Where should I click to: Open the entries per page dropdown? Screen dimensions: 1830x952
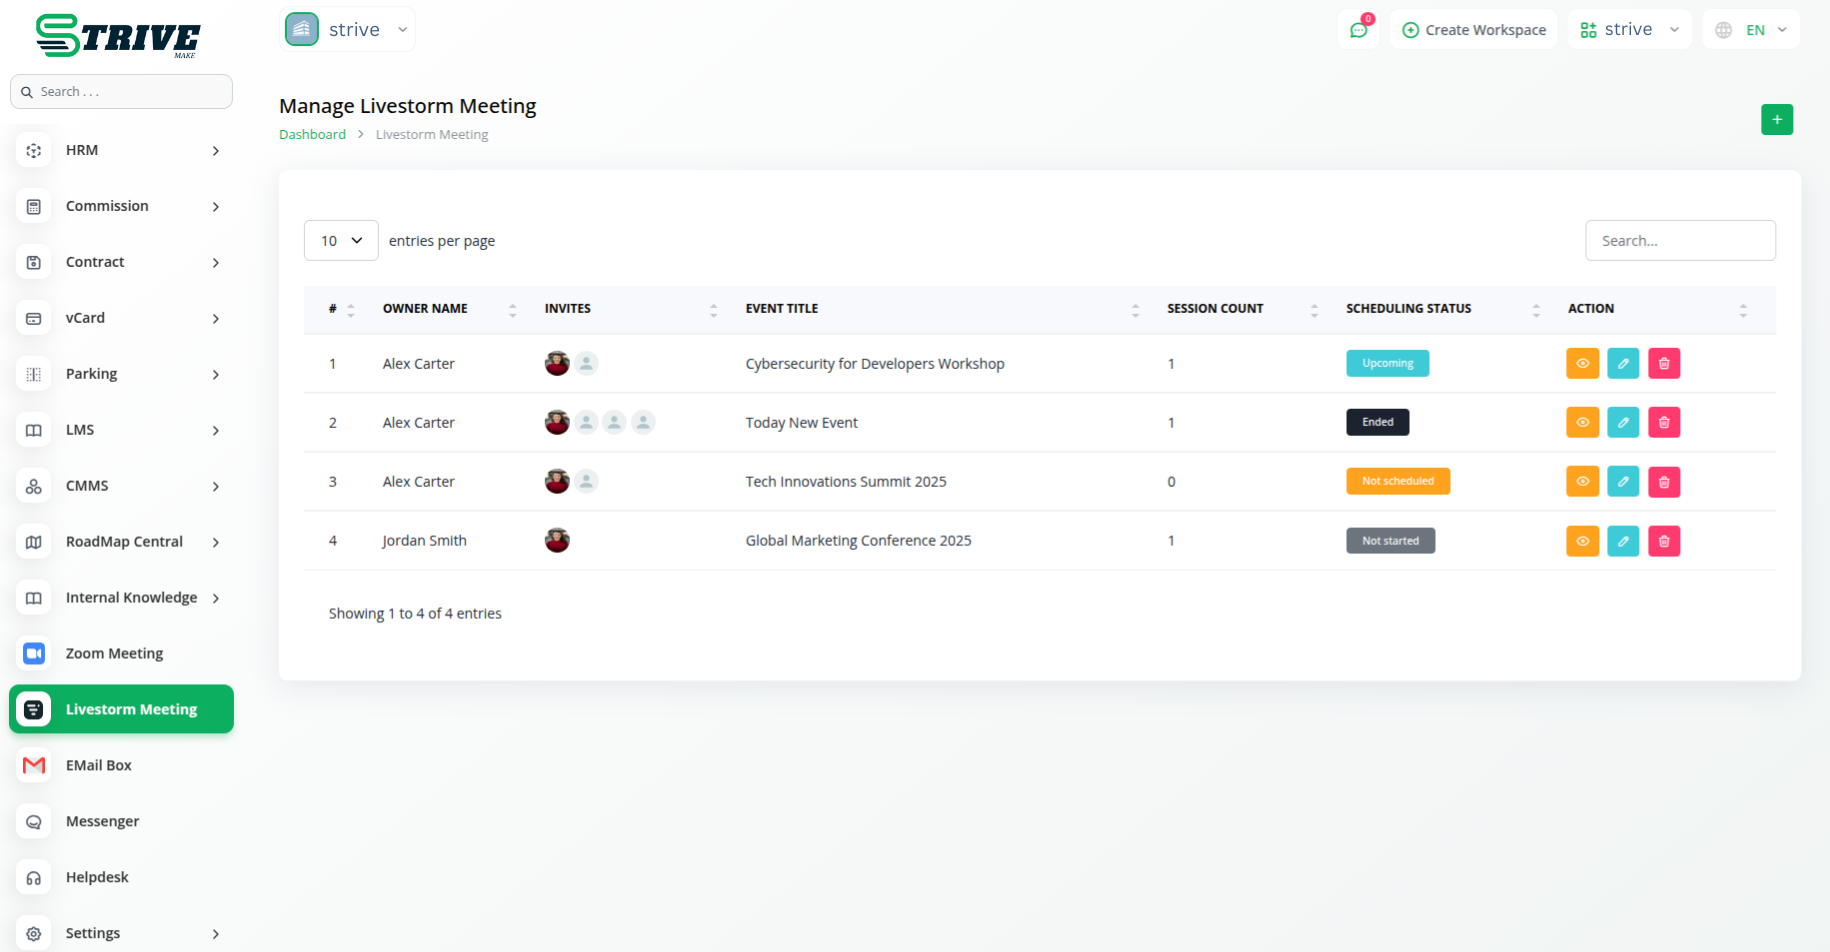341,241
